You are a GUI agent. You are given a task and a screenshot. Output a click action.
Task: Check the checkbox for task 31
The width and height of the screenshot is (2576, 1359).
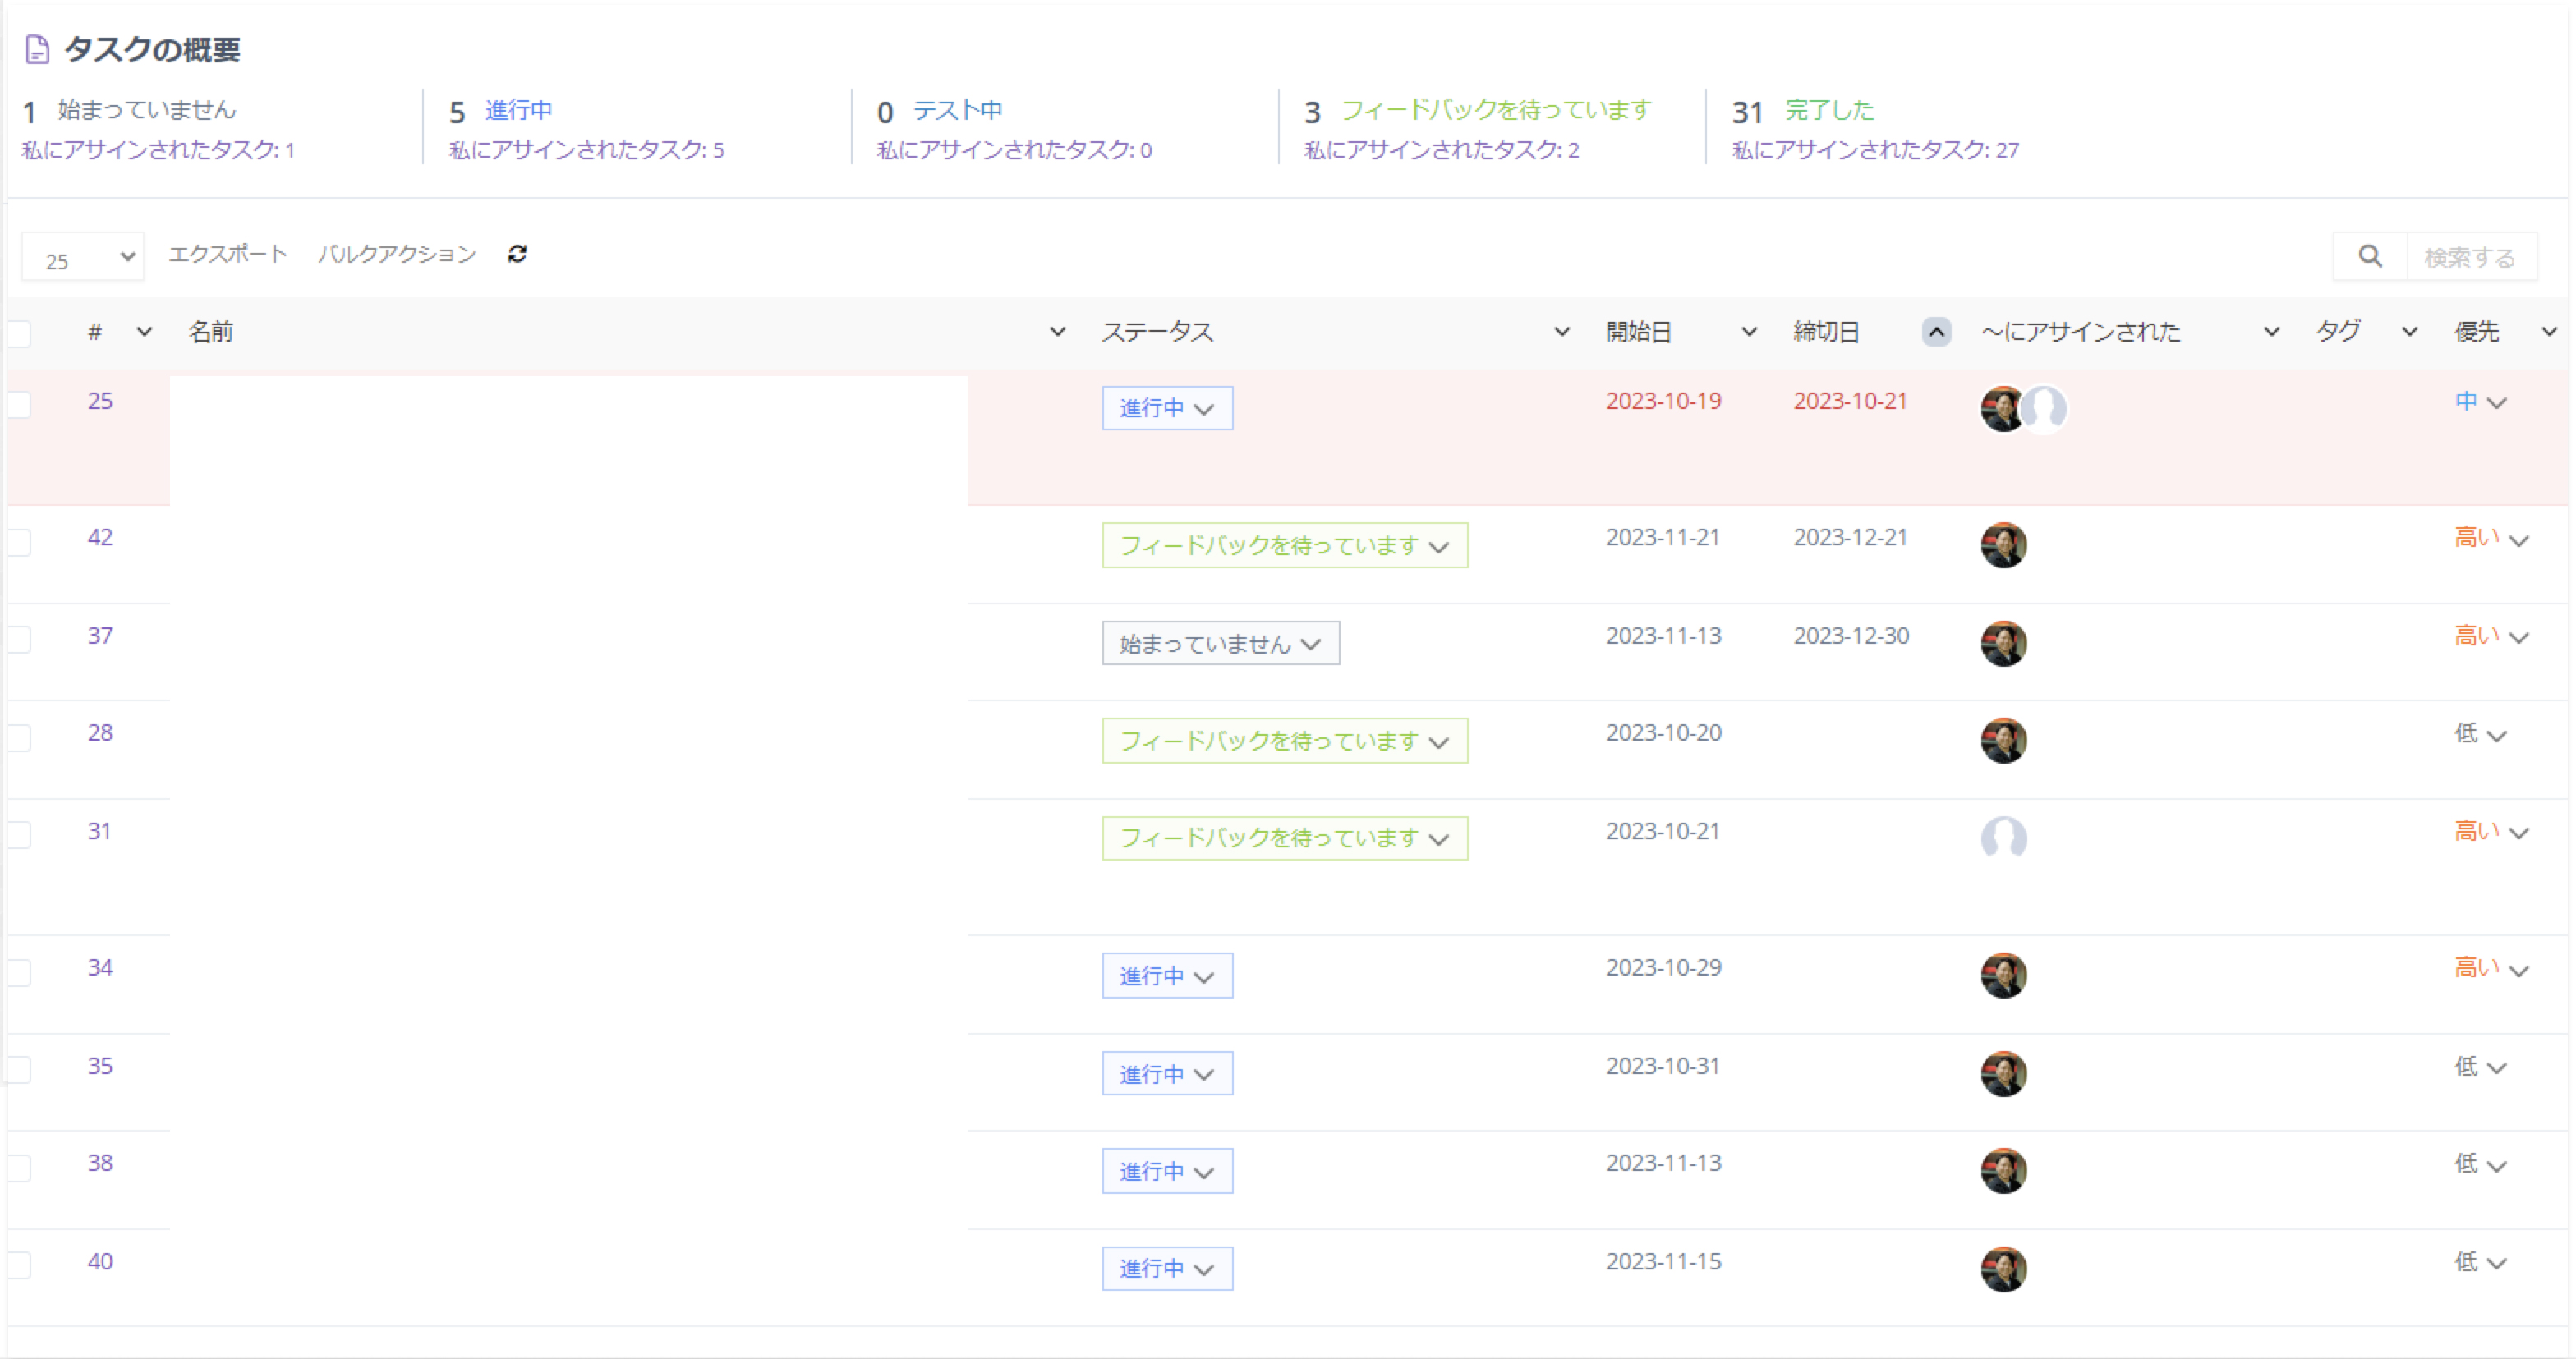click(x=19, y=834)
